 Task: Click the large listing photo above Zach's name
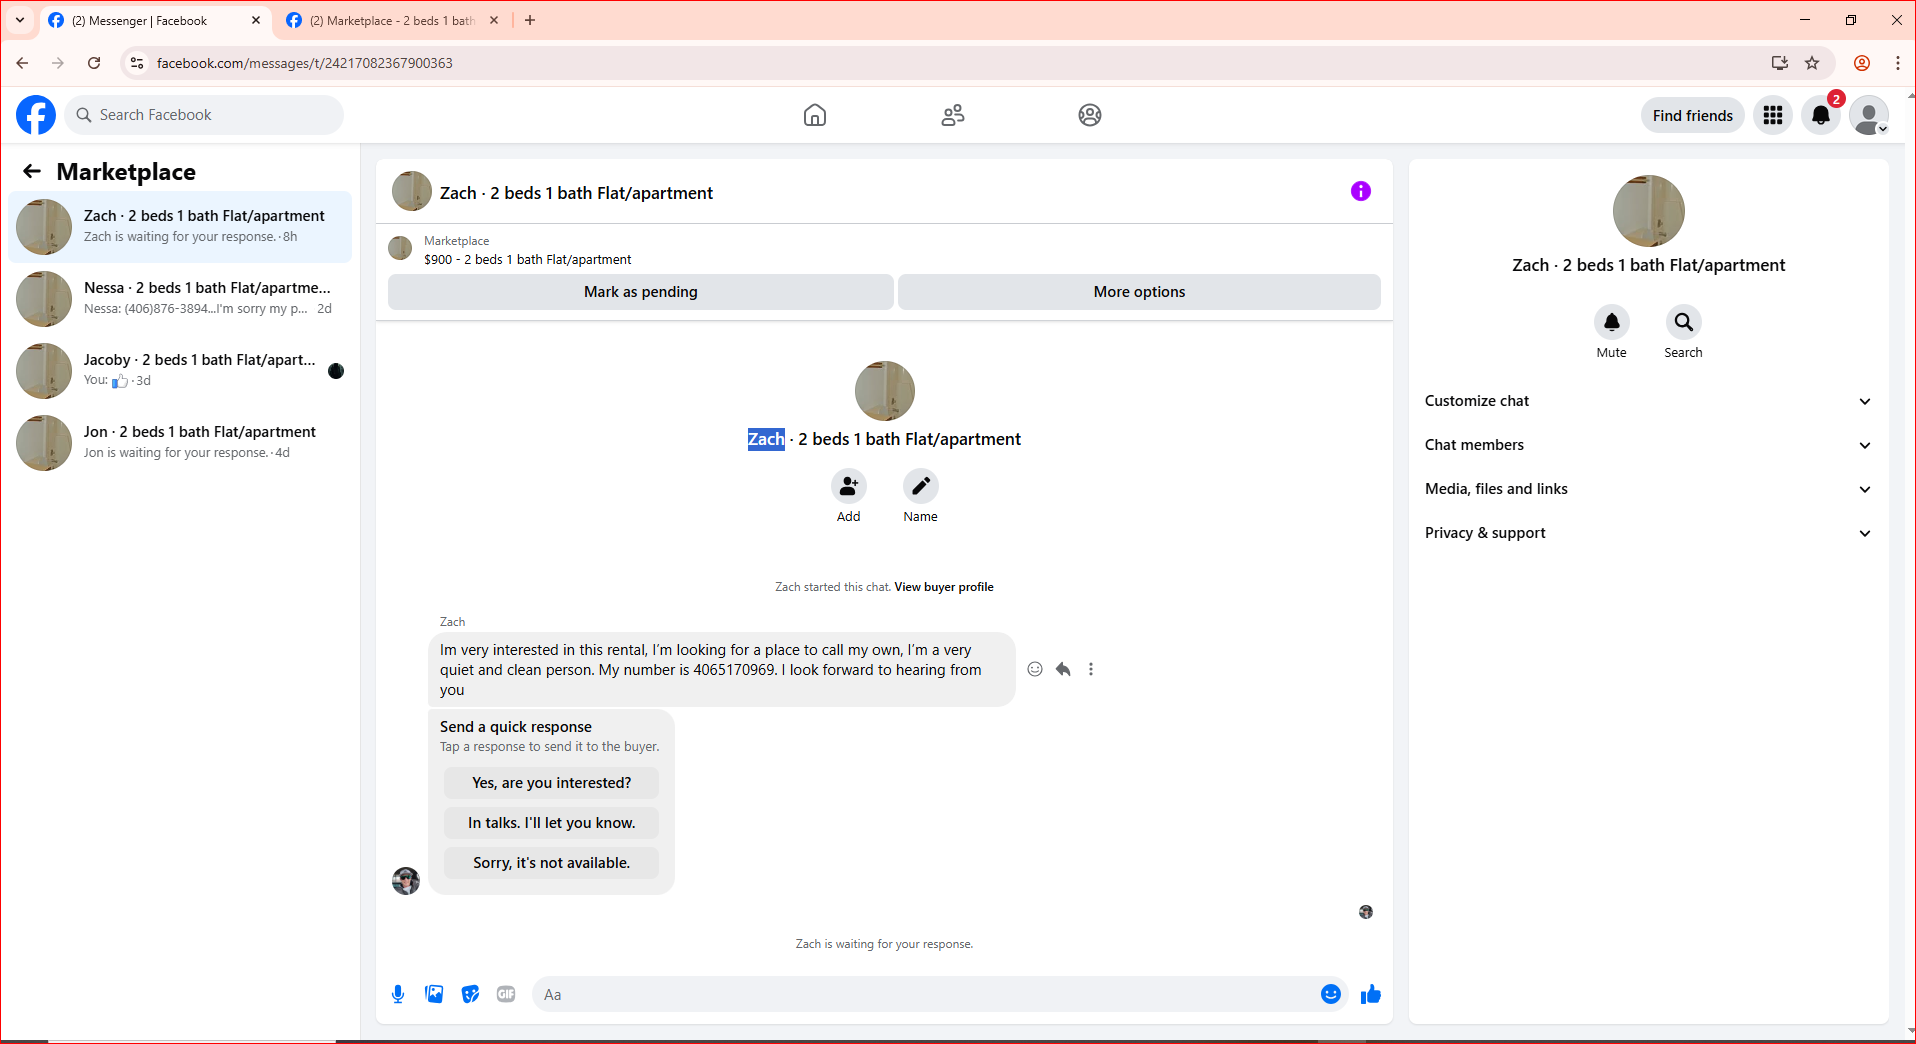pyautogui.click(x=885, y=391)
